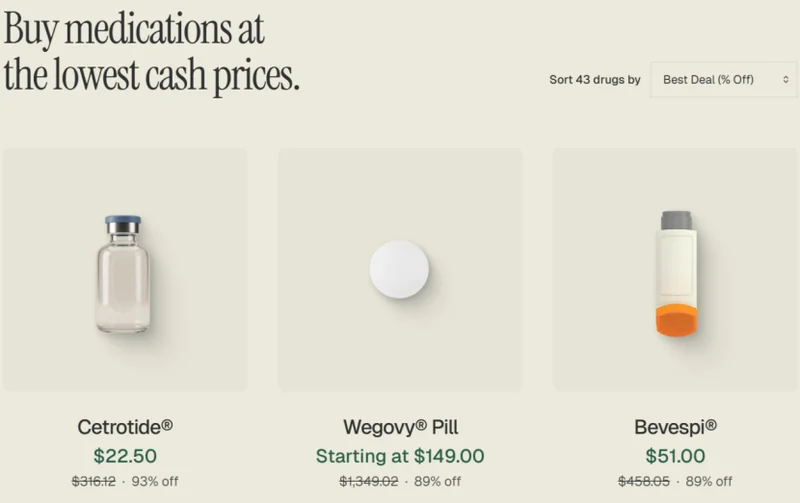The width and height of the screenshot is (800, 503).
Task: Click the Bevespi inhaler product image
Action: pos(675,271)
